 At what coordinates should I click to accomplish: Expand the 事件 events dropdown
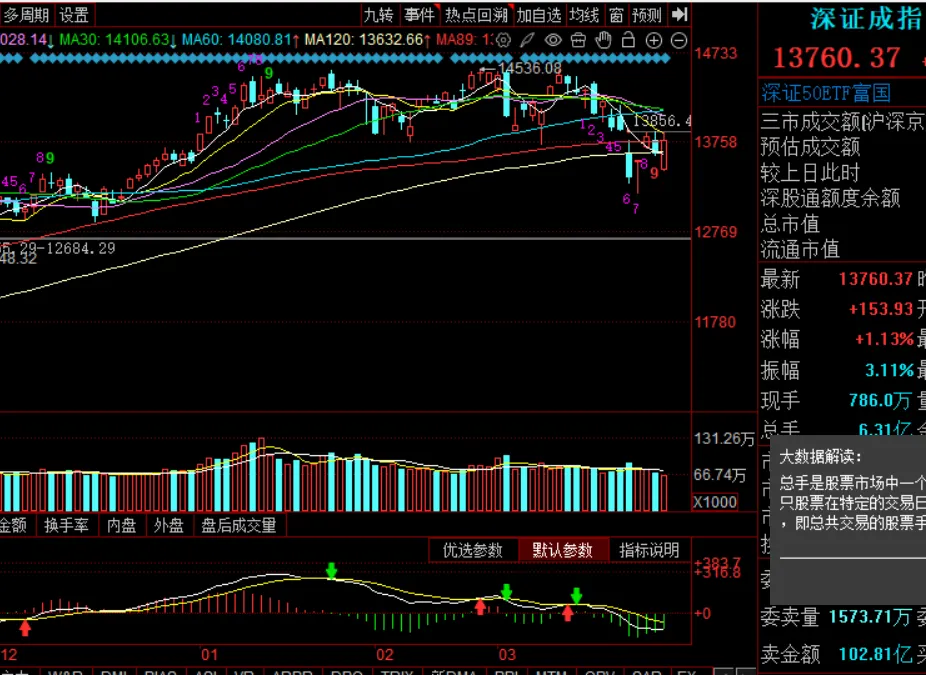point(420,15)
